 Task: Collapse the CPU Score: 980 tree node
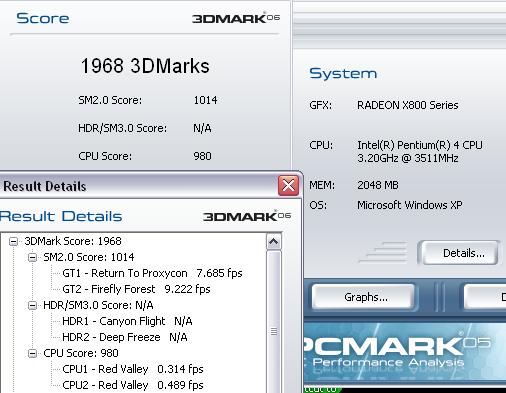(32, 353)
